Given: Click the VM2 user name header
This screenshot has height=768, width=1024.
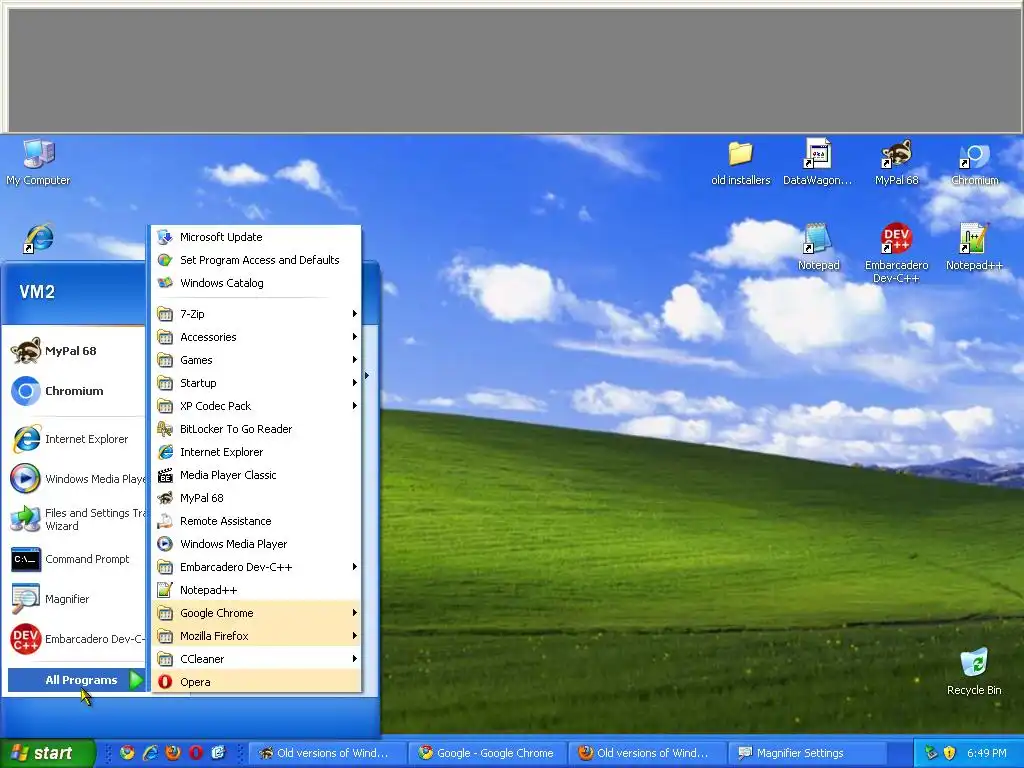Looking at the screenshot, I should pyautogui.click(x=37, y=291).
